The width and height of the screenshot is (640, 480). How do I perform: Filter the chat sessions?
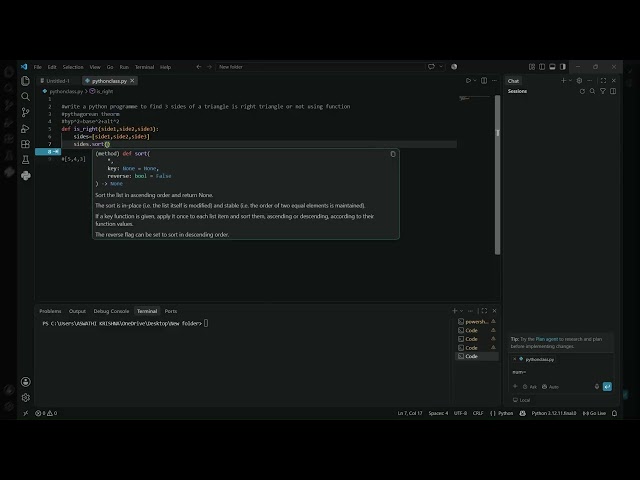coord(603,91)
